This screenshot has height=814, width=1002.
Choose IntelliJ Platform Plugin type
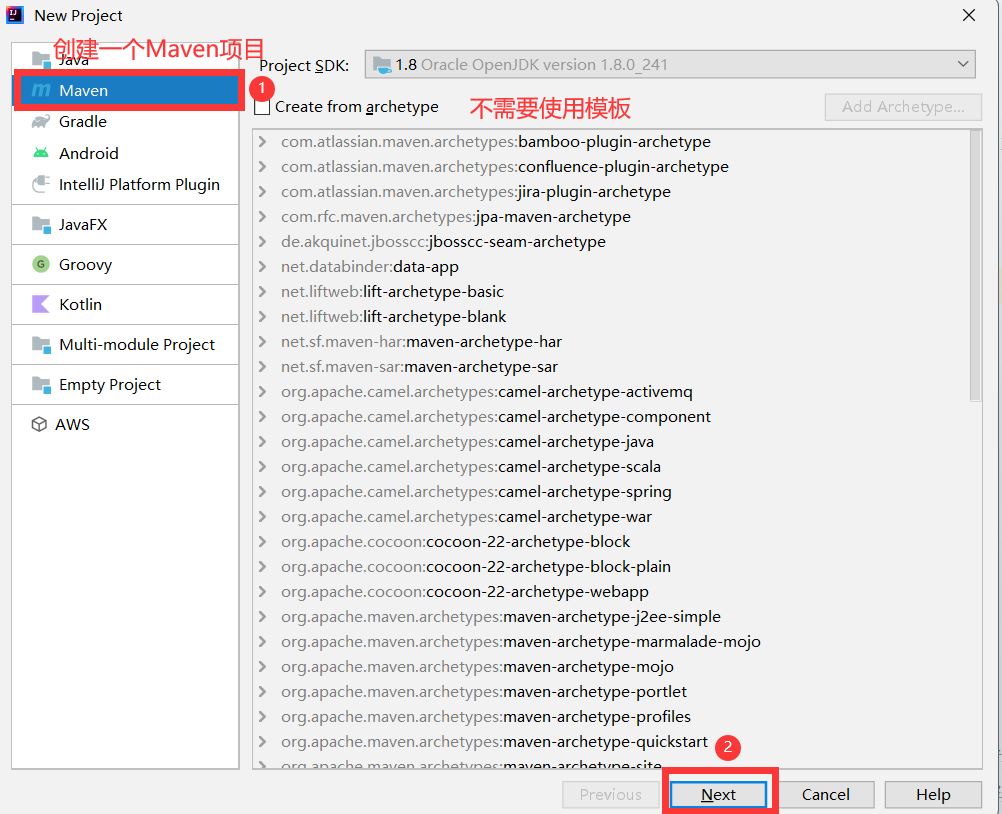[x=126, y=184]
